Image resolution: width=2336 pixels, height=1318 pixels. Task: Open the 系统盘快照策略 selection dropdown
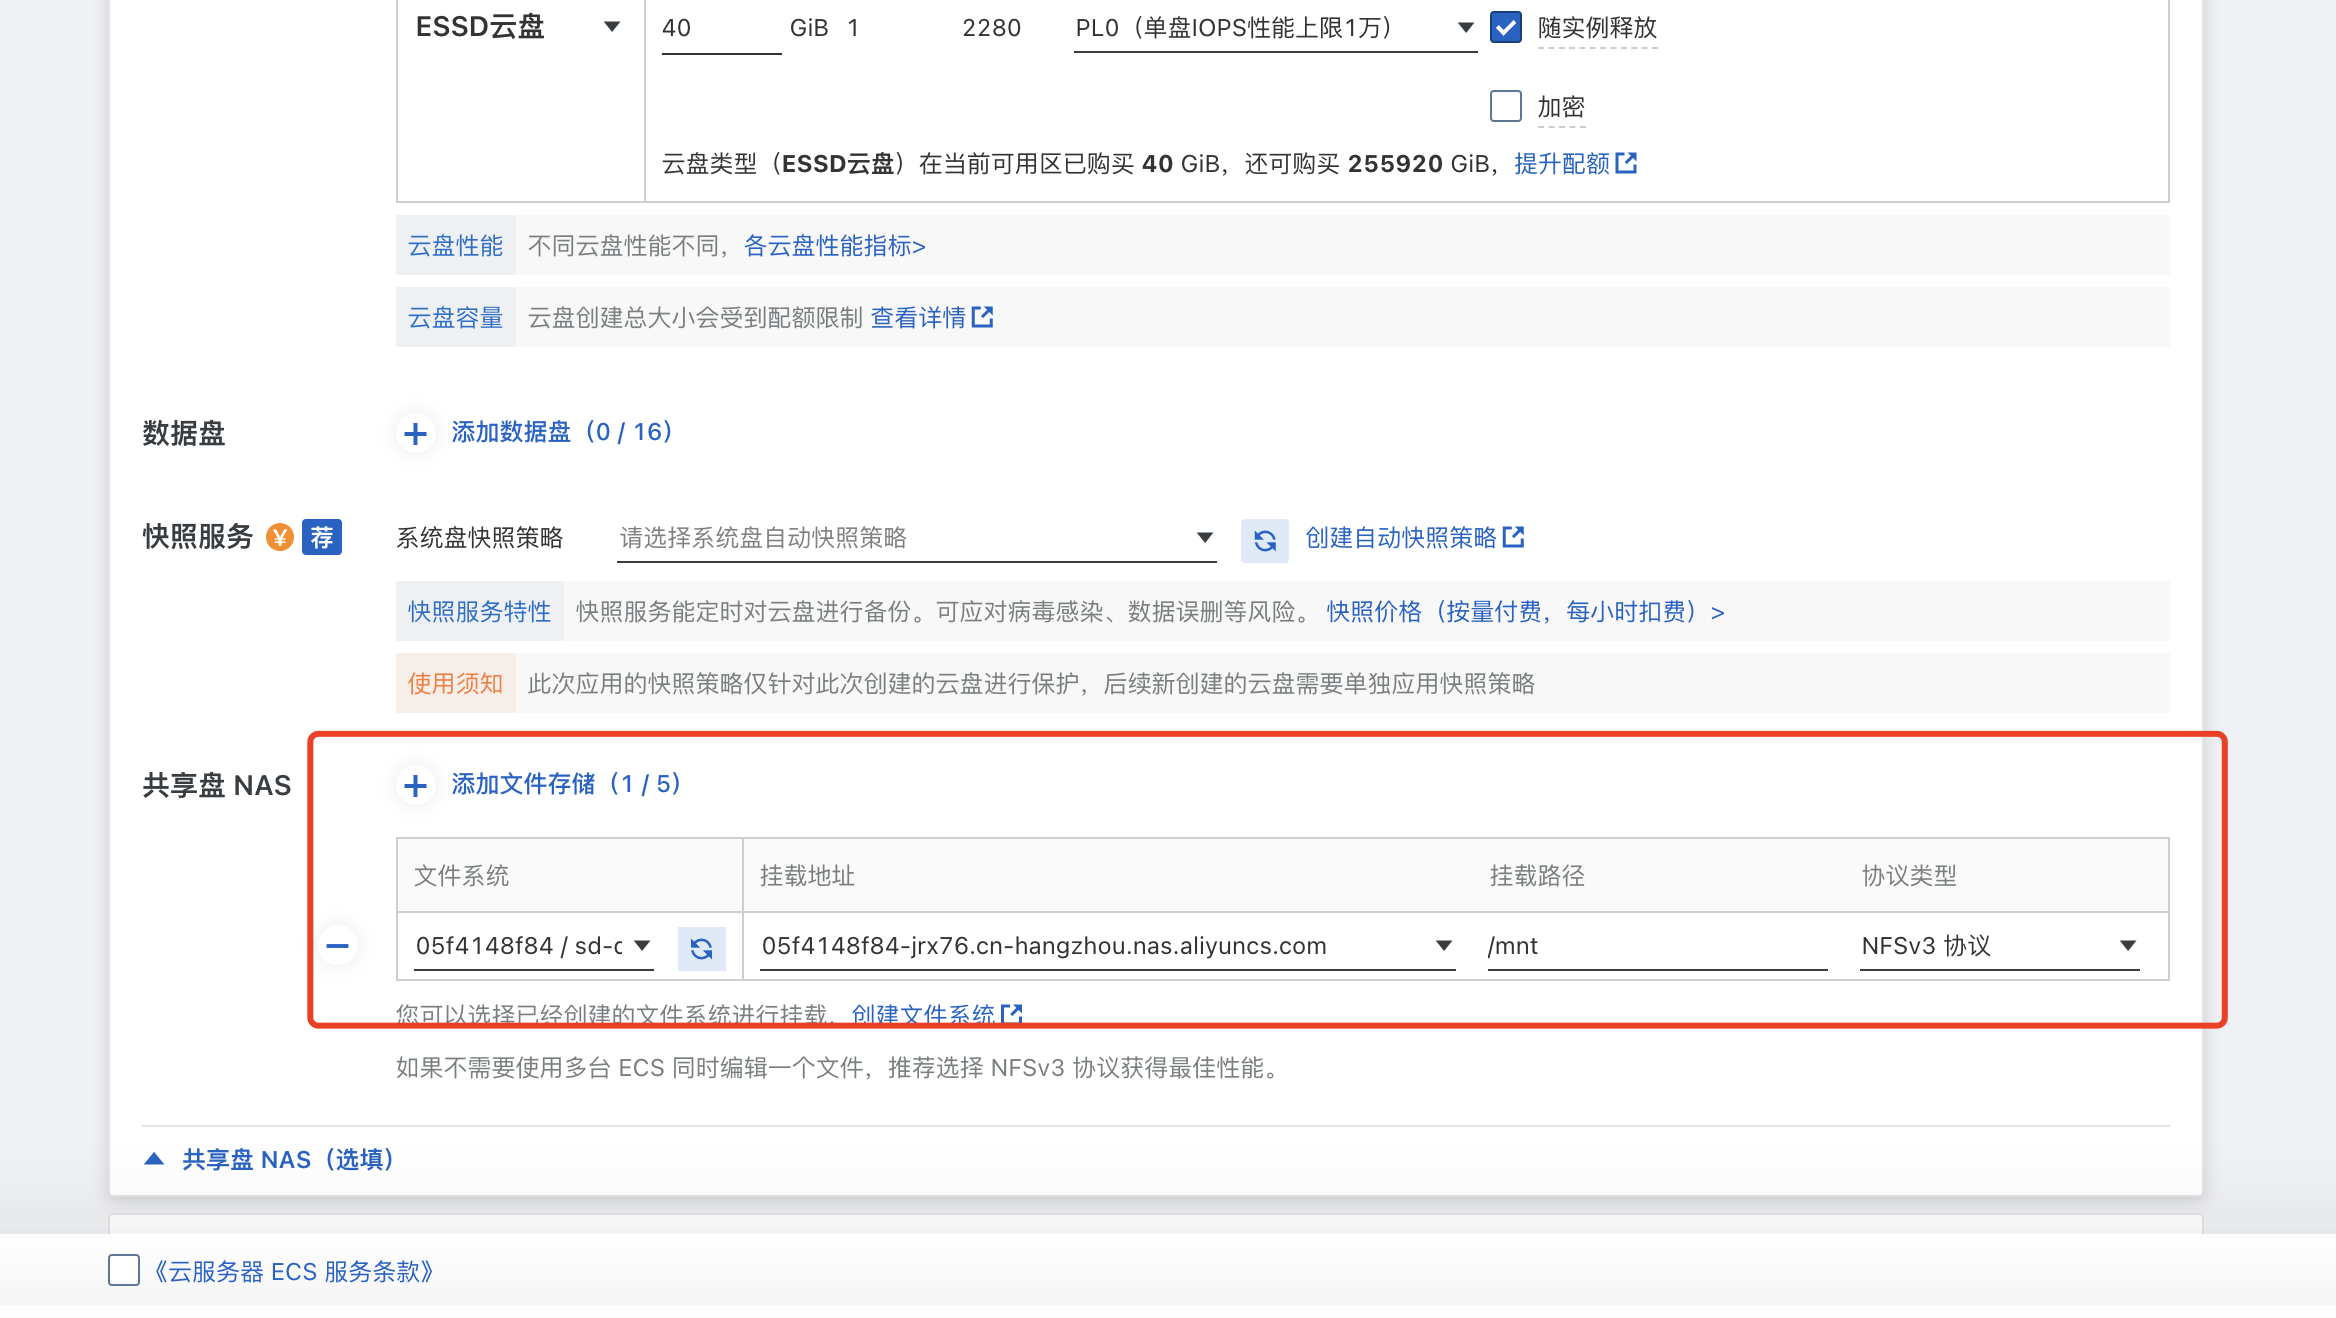916,538
